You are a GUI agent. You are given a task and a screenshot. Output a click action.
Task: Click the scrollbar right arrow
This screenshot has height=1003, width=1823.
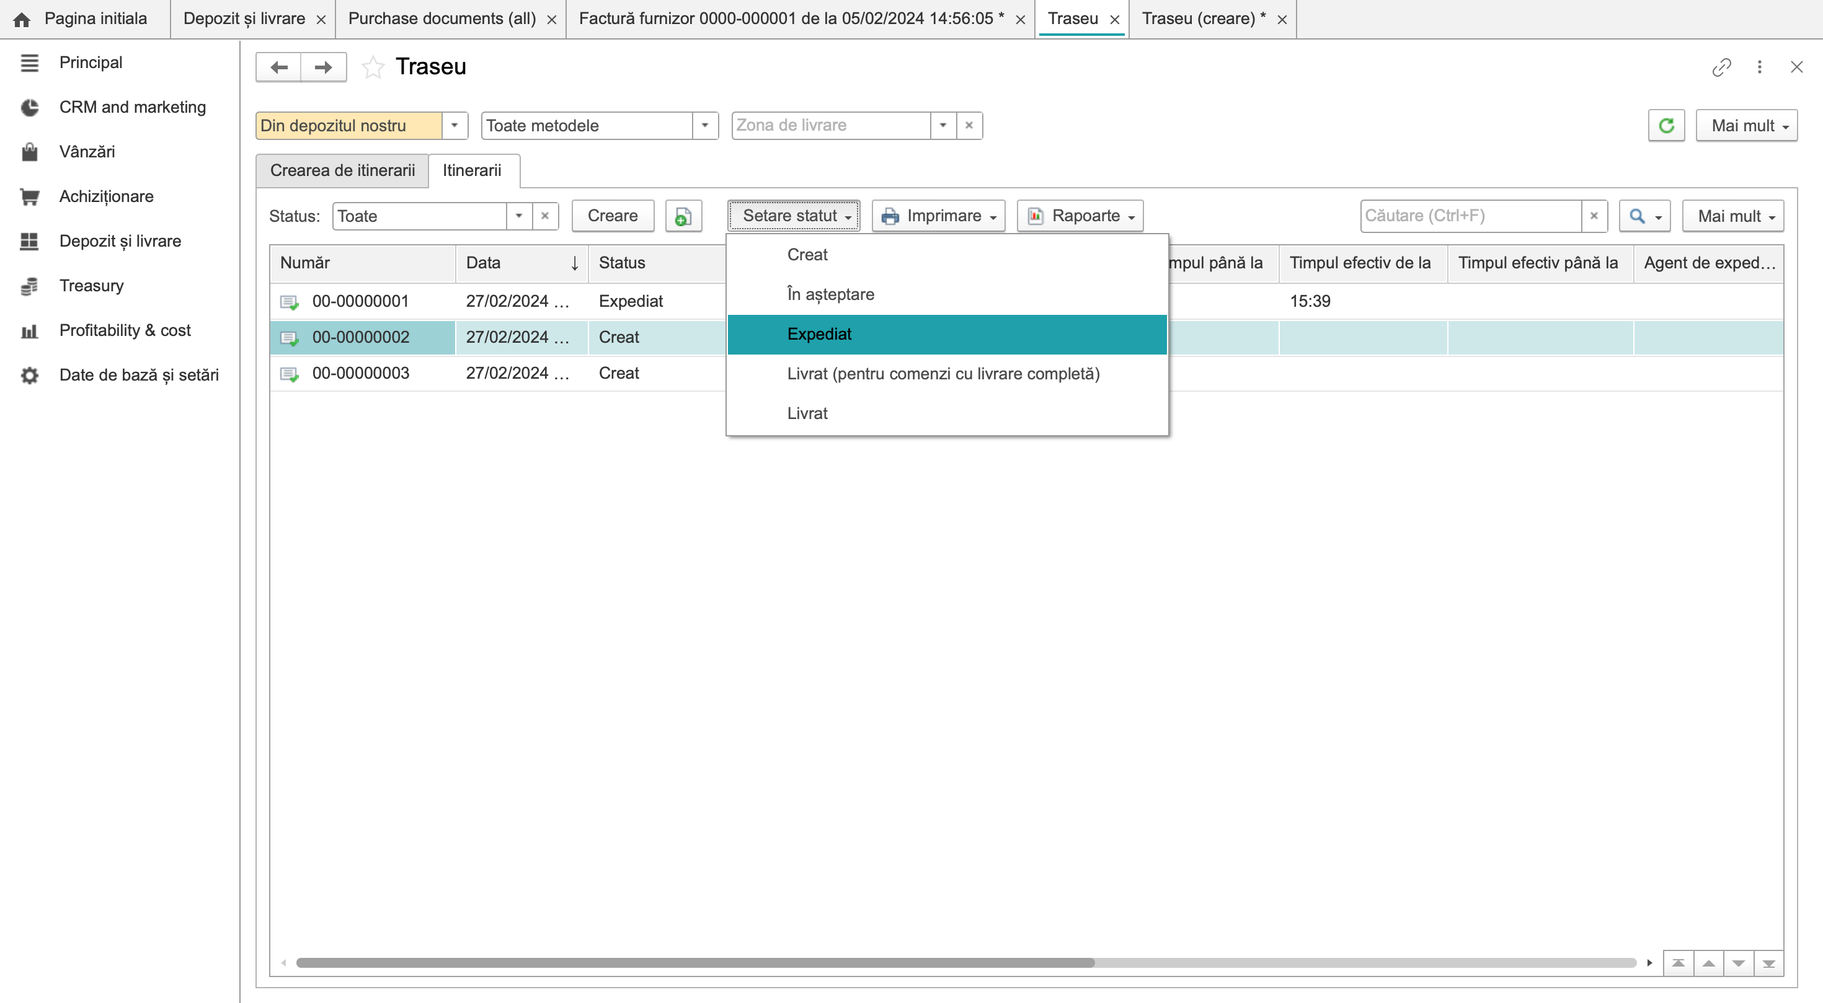click(1649, 963)
